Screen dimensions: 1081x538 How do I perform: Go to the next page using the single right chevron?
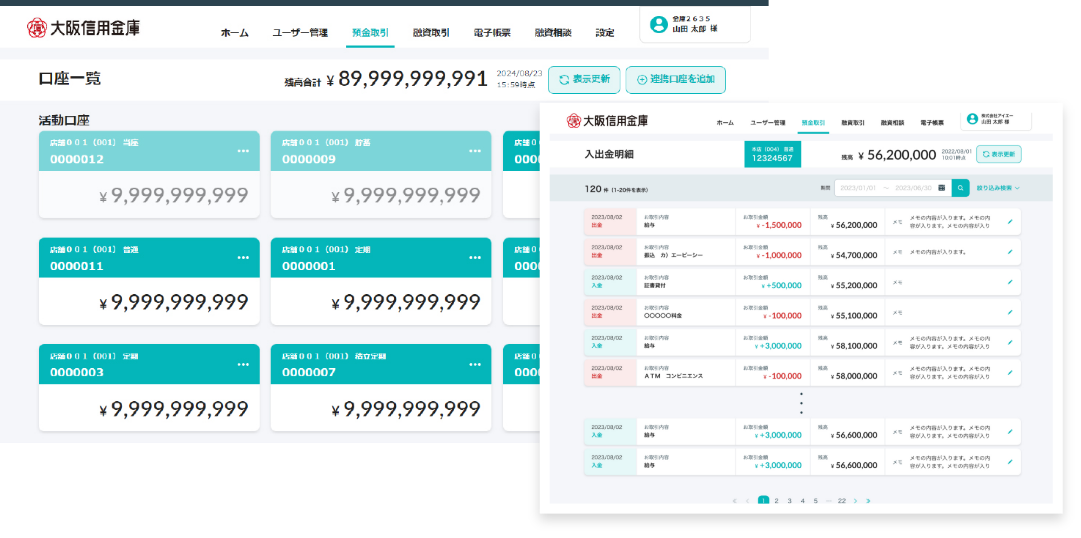pos(855,500)
